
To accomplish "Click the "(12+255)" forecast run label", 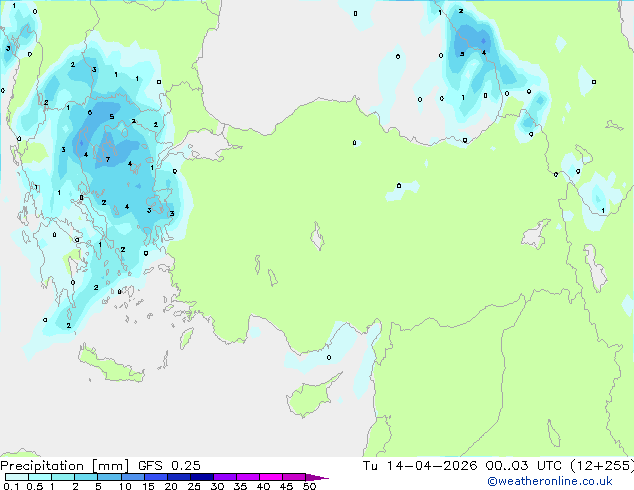I will coord(602,466).
